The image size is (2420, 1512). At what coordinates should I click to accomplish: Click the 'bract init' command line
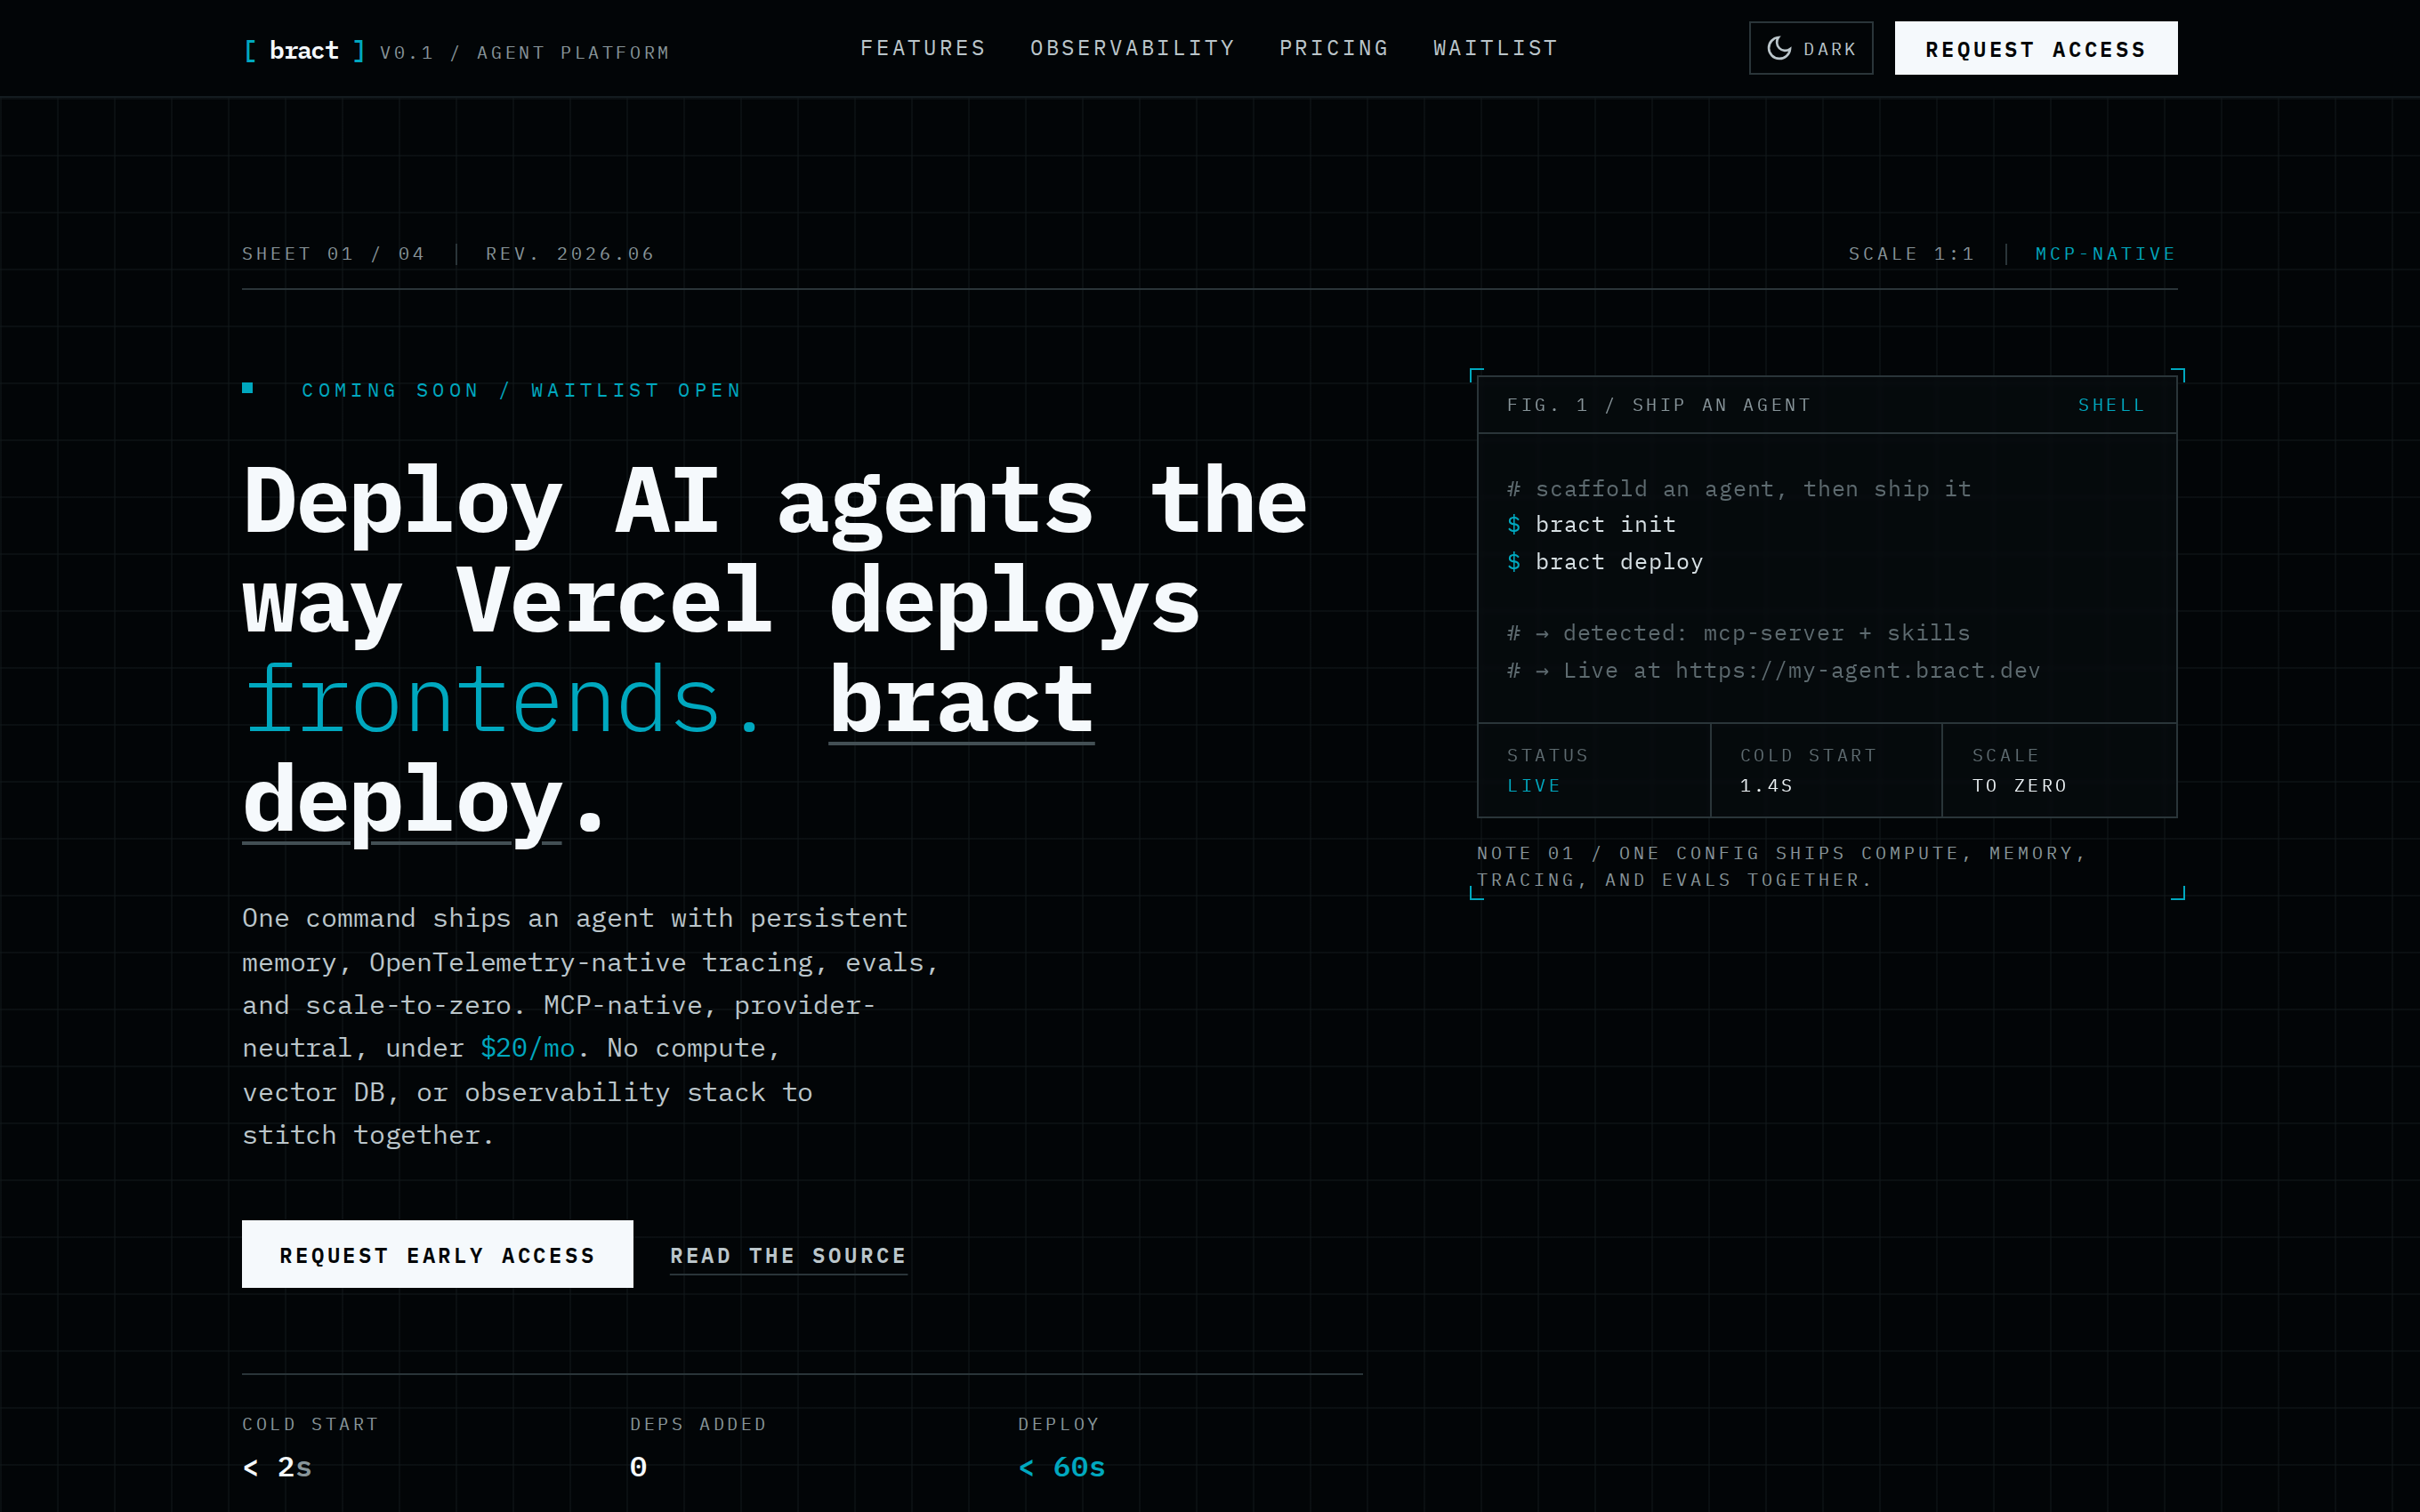coord(1591,525)
